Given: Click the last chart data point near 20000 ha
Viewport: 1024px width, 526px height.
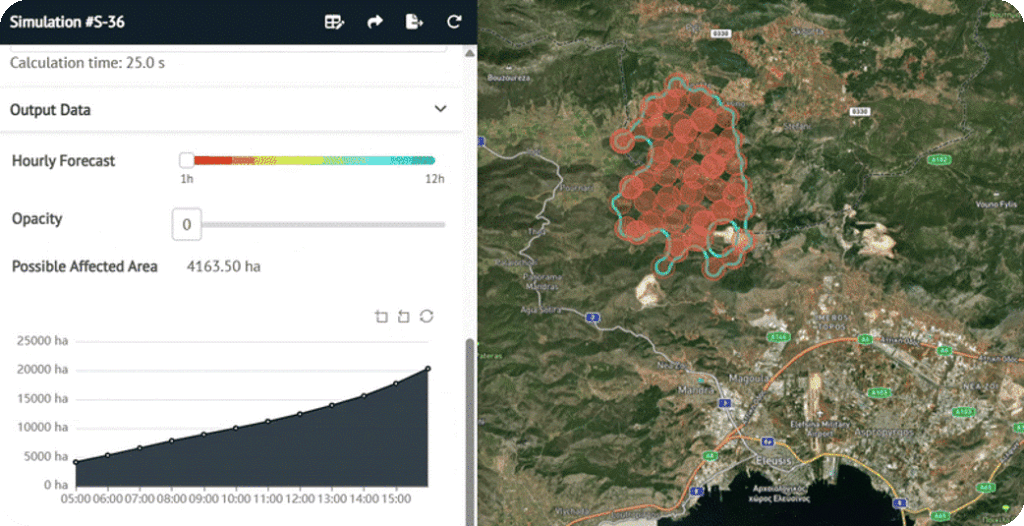Looking at the screenshot, I should tap(428, 369).
